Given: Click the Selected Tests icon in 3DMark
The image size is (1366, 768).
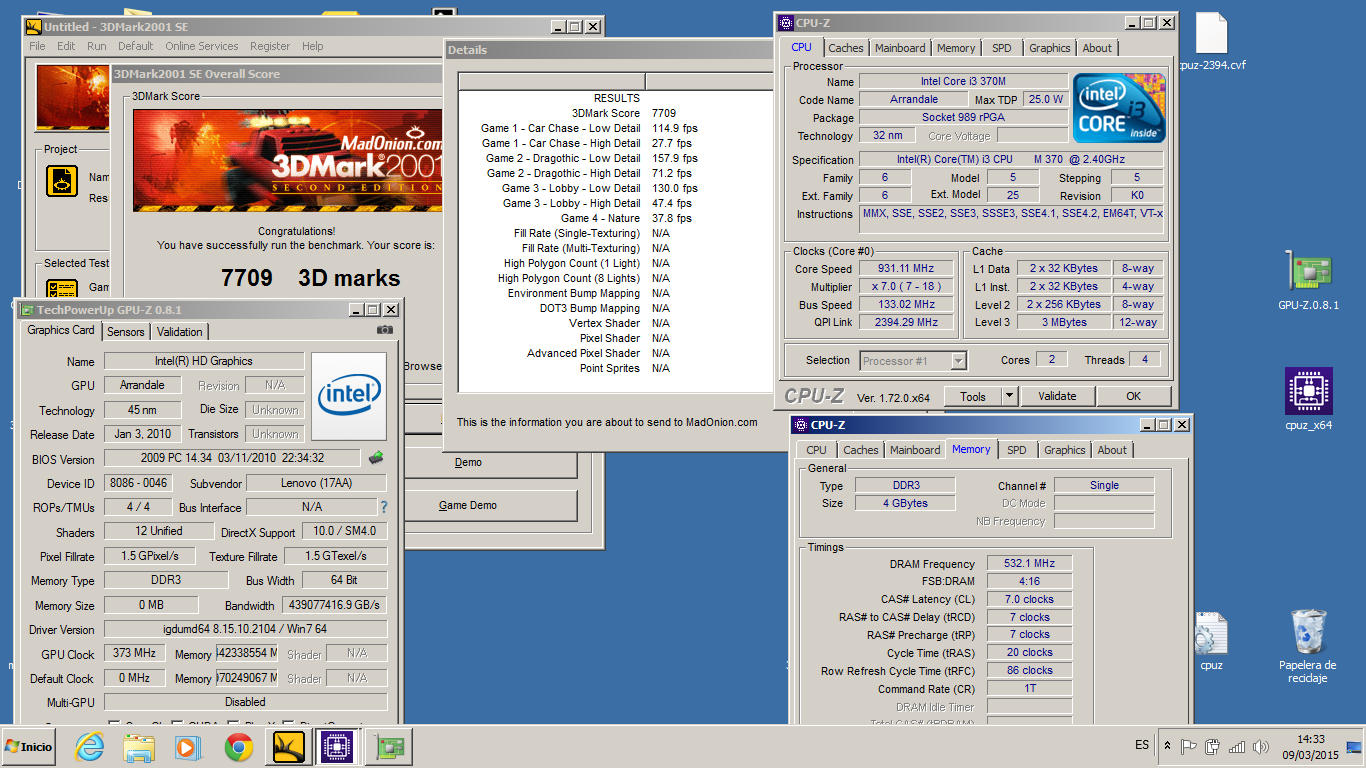Looking at the screenshot, I should [x=63, y=289].
